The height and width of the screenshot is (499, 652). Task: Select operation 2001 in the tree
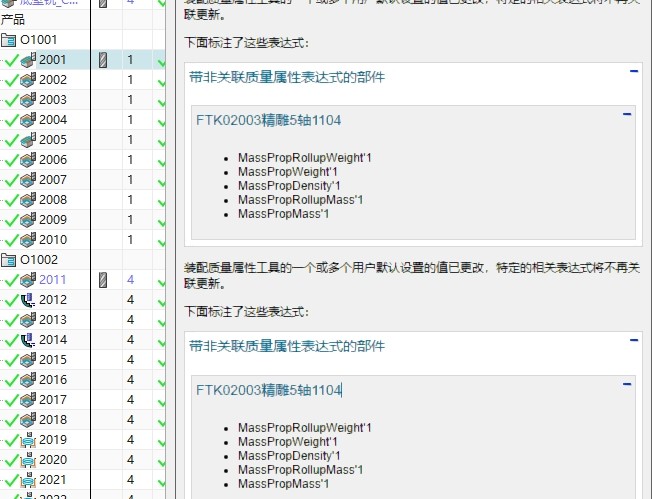coord(53,60)
